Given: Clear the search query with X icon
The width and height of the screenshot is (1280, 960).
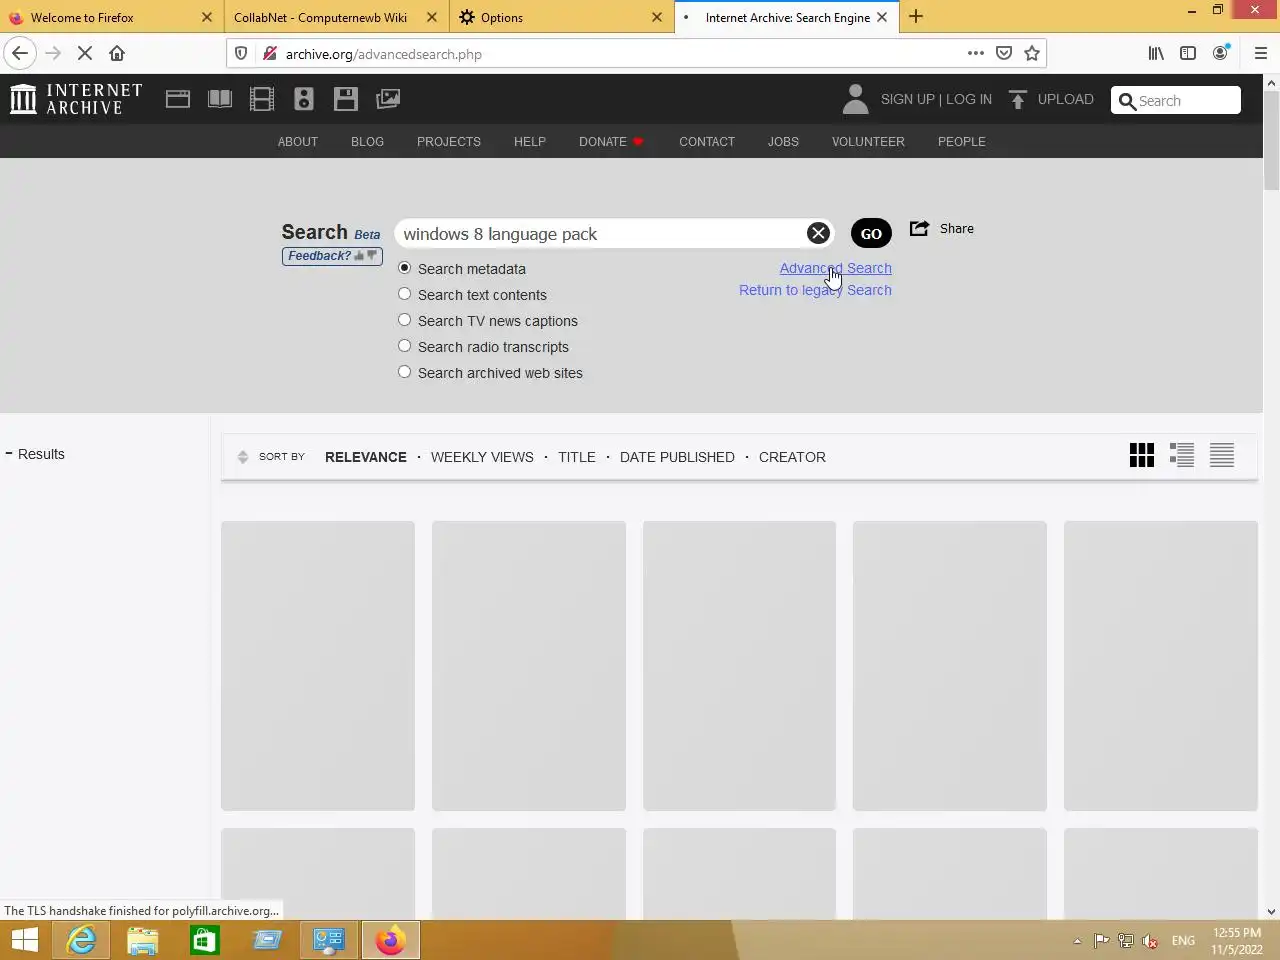Looking at the screenshot, I should pos(818,233).
